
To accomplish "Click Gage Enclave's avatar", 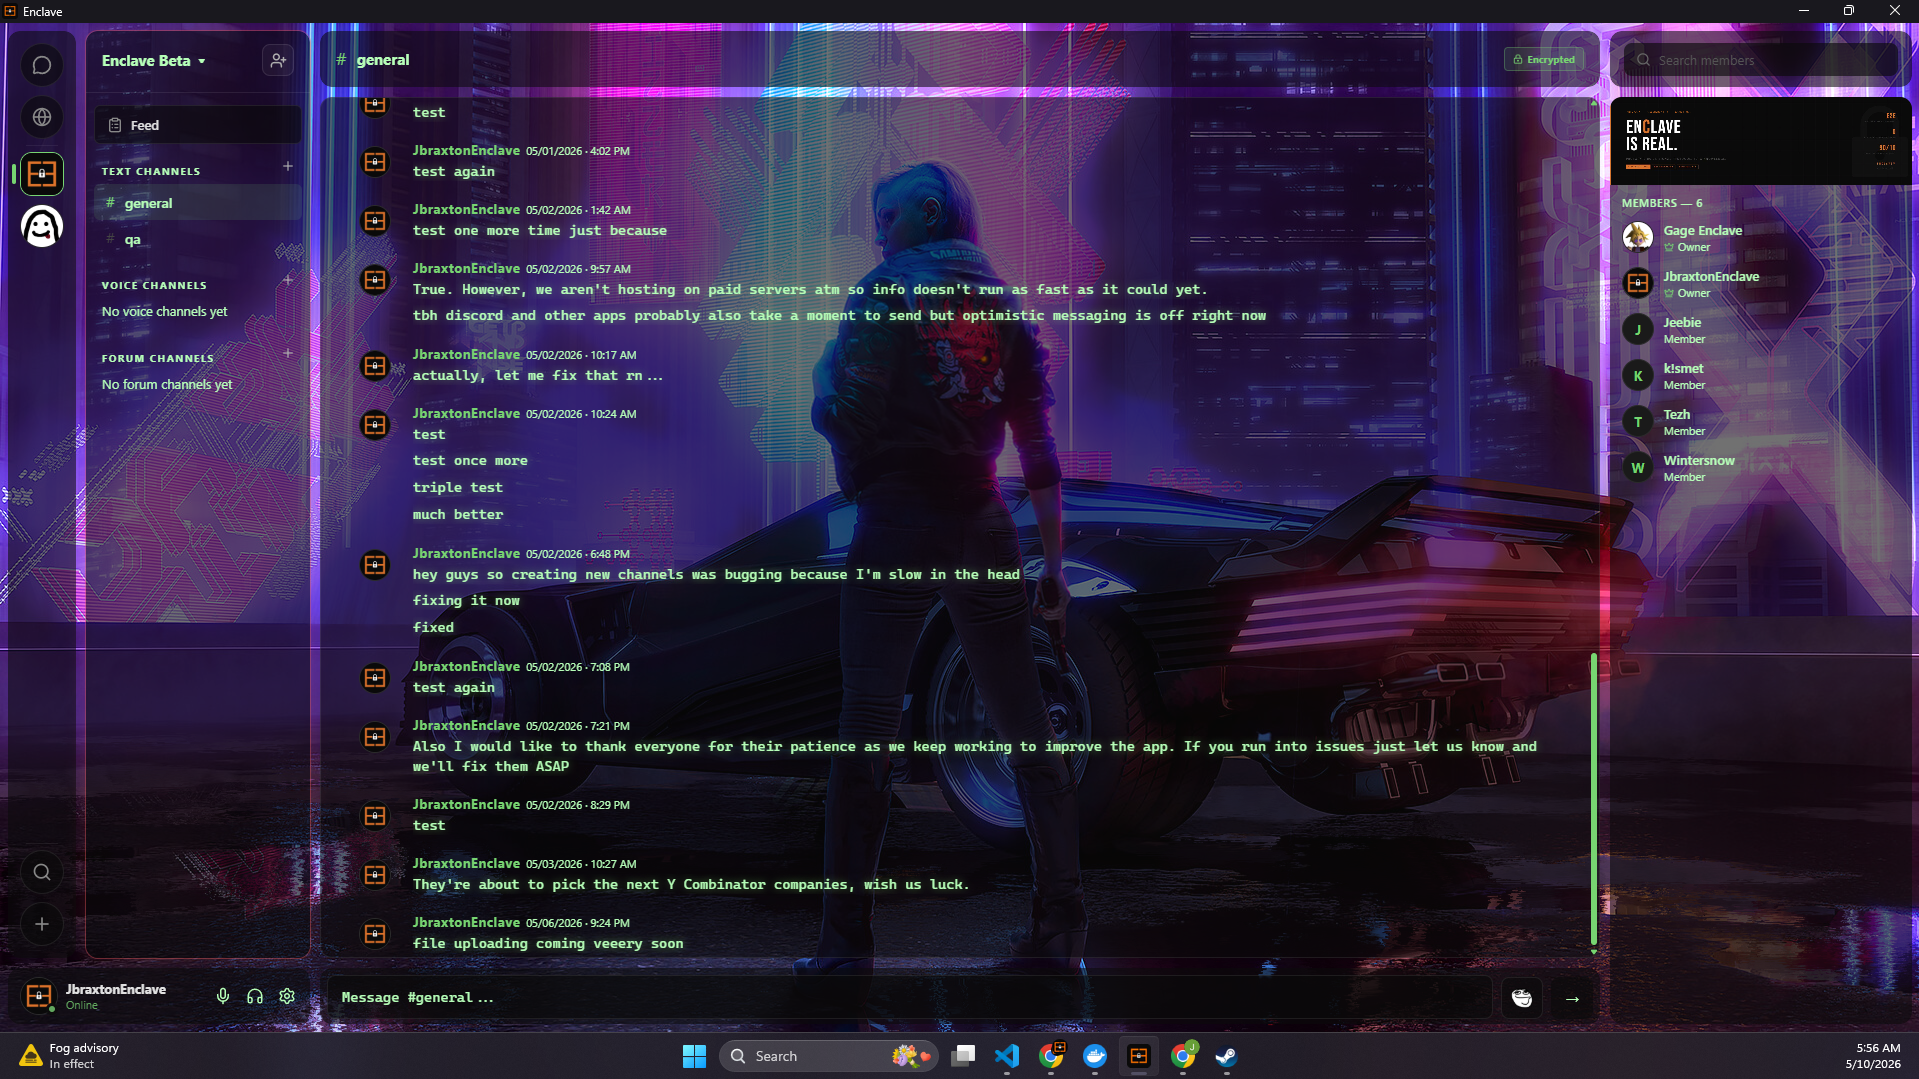I will (x=1637, y=238).
